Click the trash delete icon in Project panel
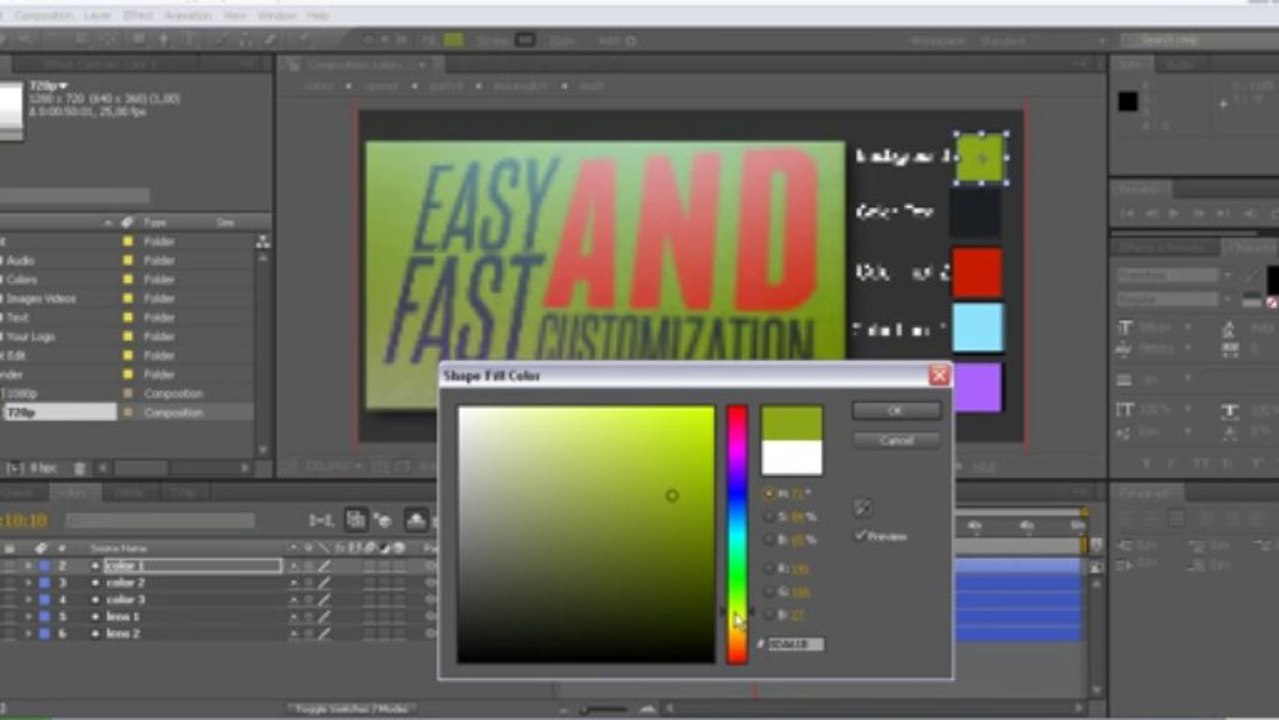 coord(79,468)
